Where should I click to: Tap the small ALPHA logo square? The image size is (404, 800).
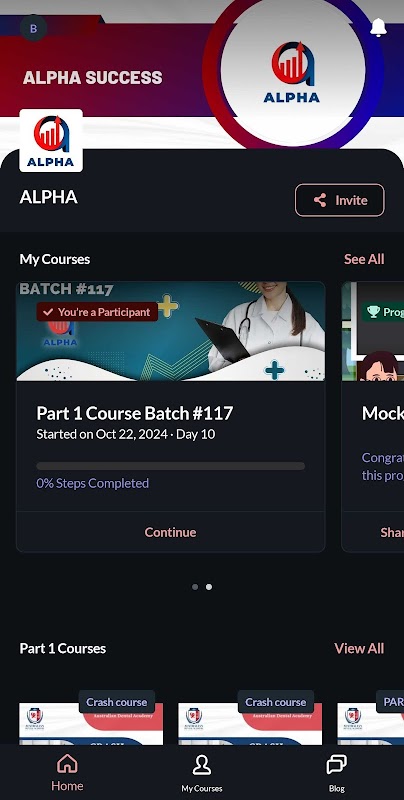click(51, 141)
